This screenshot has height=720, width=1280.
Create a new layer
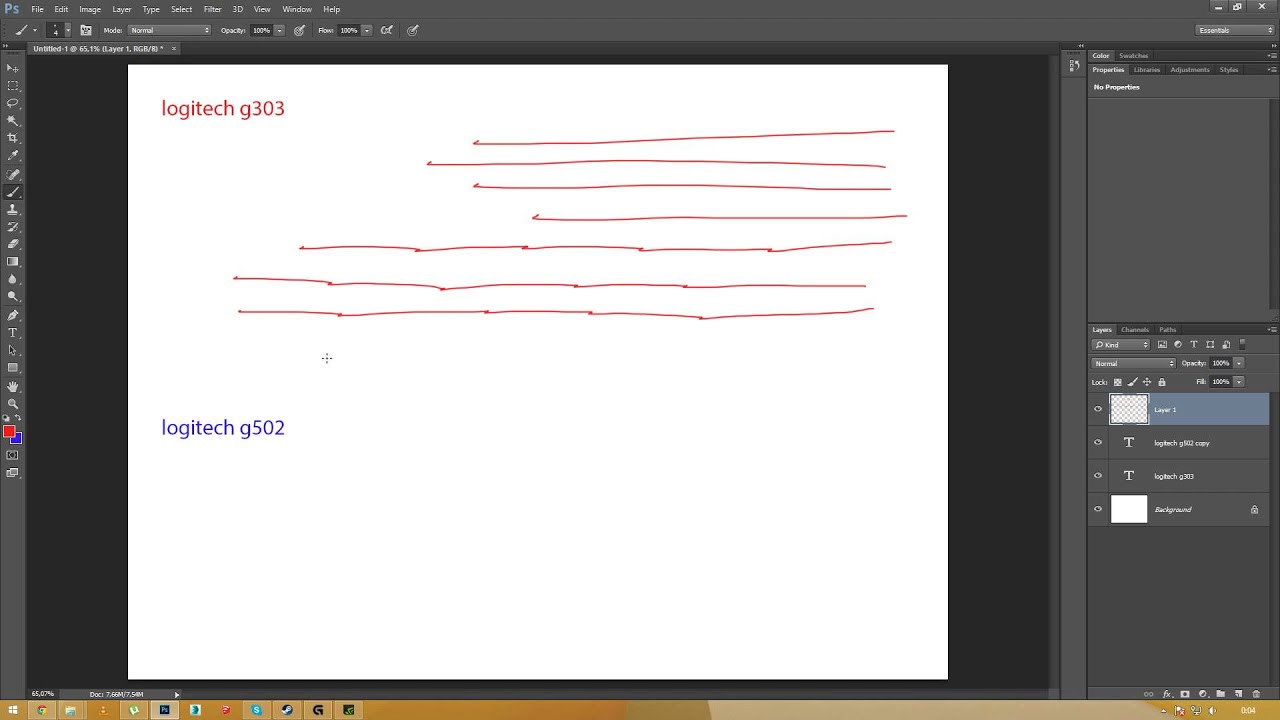click(x=1238, y=694)
